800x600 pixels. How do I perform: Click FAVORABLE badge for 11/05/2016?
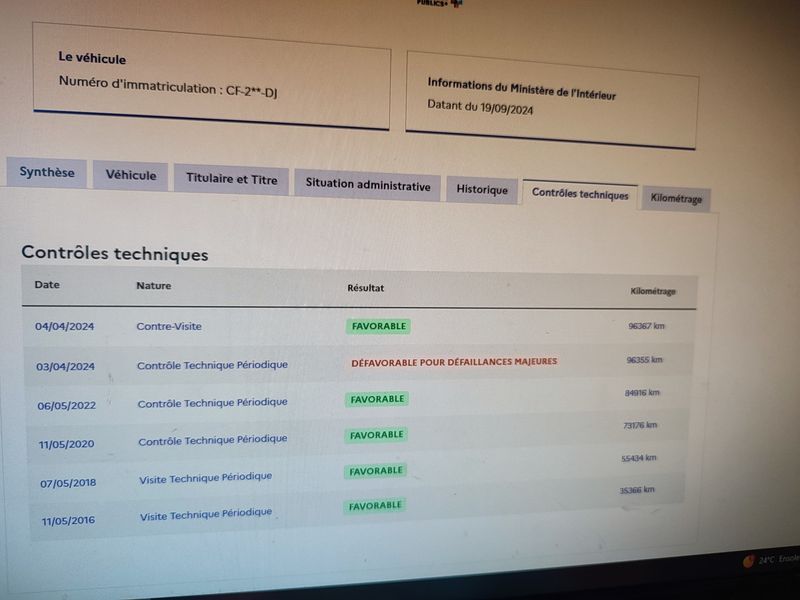pos(375,506)
